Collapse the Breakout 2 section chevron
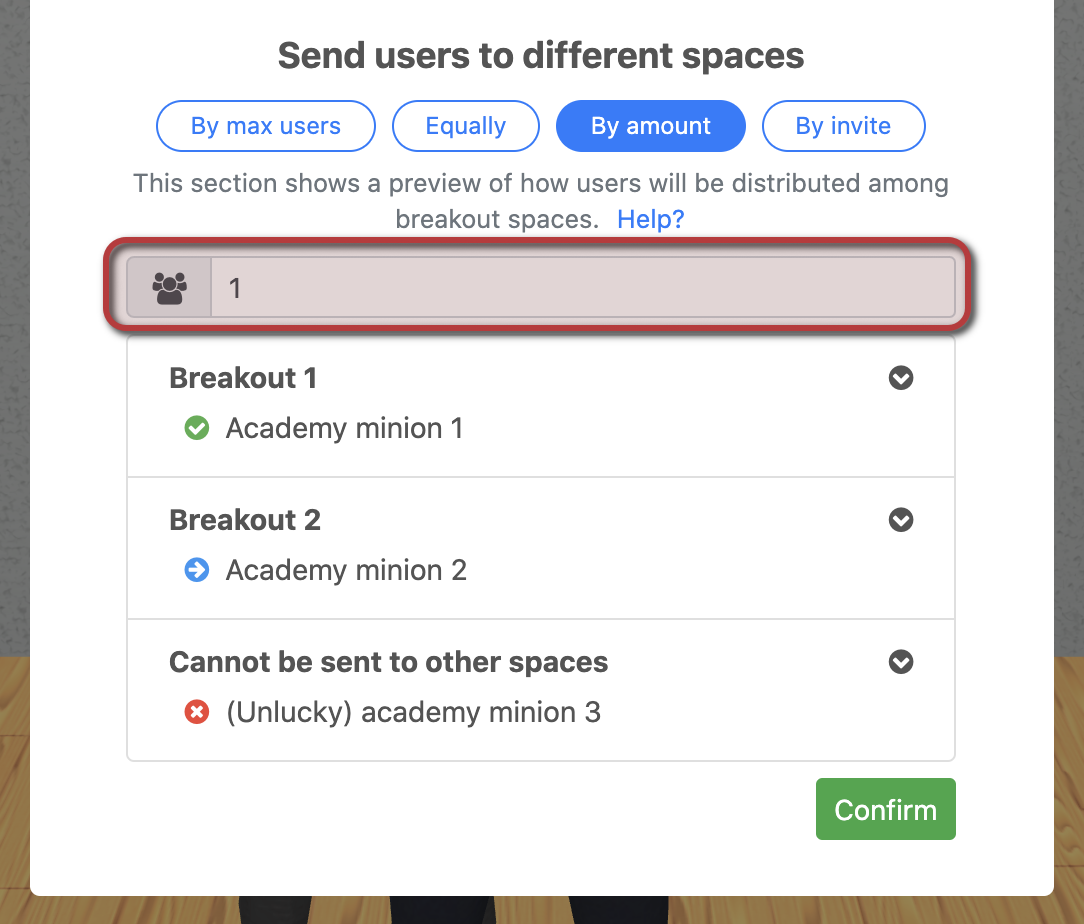The image size is (1084, 924). click(x=901, y=520)
